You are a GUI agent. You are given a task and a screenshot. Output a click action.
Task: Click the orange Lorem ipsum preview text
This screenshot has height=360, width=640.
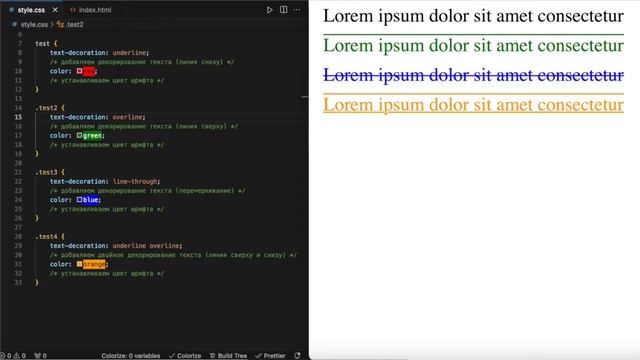473,104
